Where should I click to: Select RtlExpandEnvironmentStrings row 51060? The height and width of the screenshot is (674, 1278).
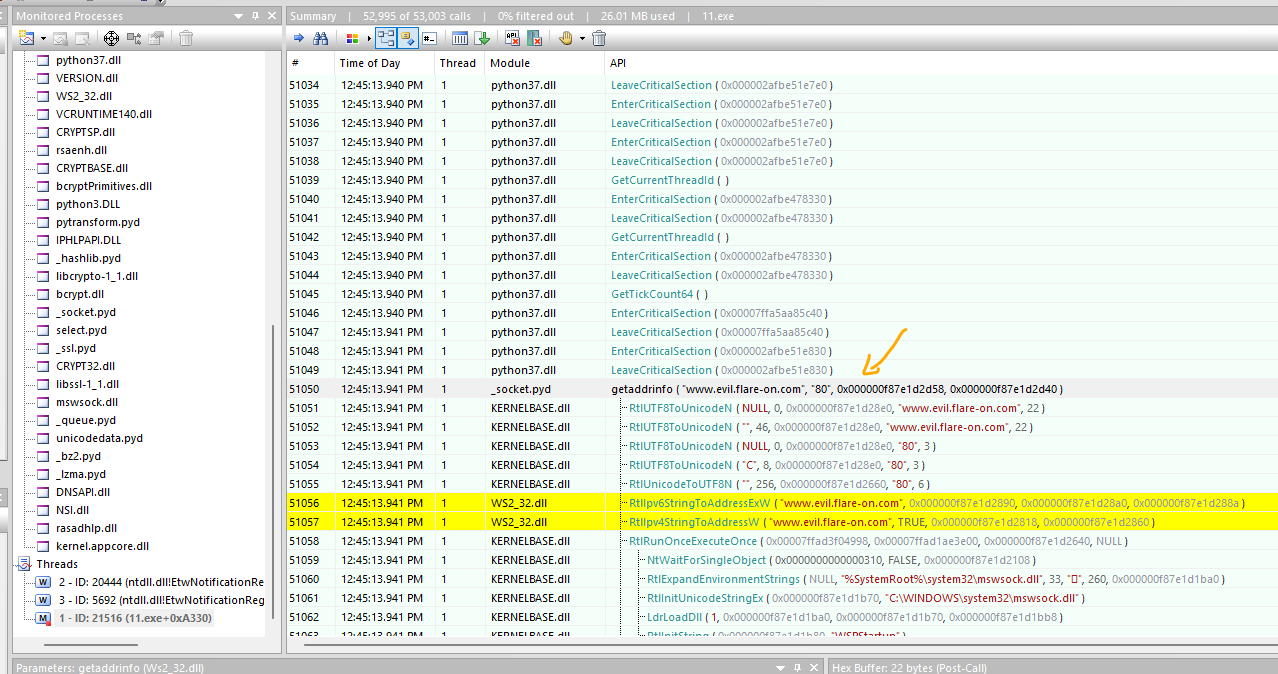782,579
